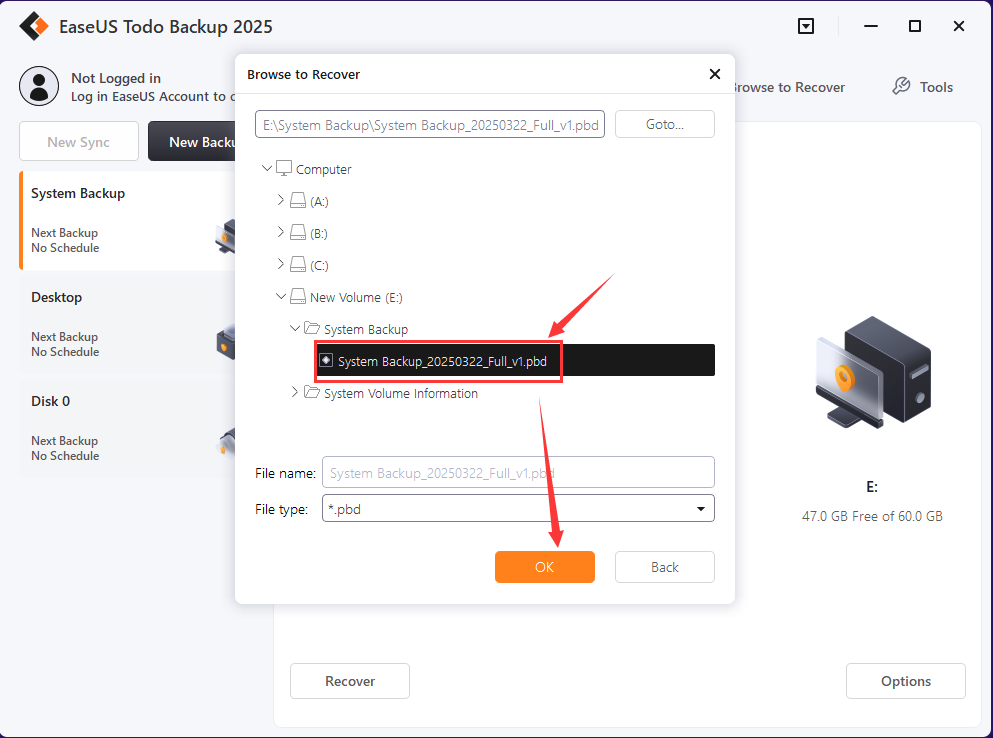Image resolution: width=993 pixels, height=738 pixels.
Task: Click the pbd file icon of selected backup
Action: click(326, 360)
